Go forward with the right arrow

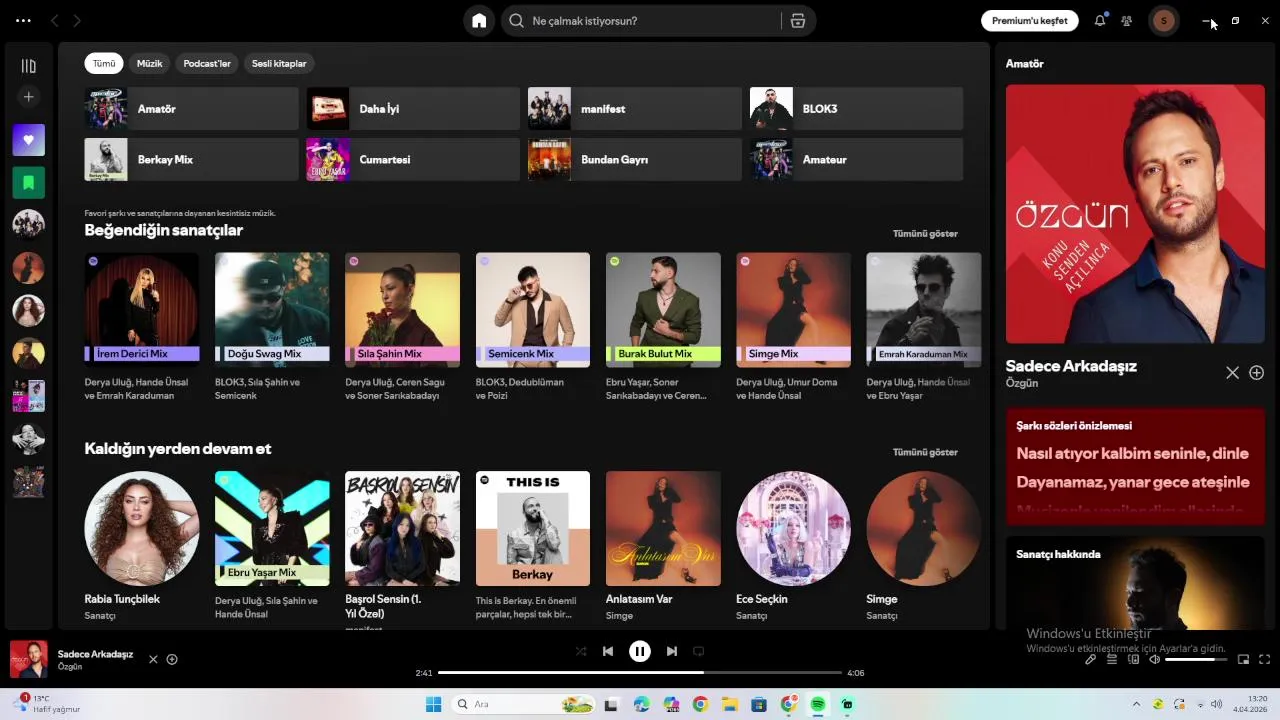pos(77,20)
